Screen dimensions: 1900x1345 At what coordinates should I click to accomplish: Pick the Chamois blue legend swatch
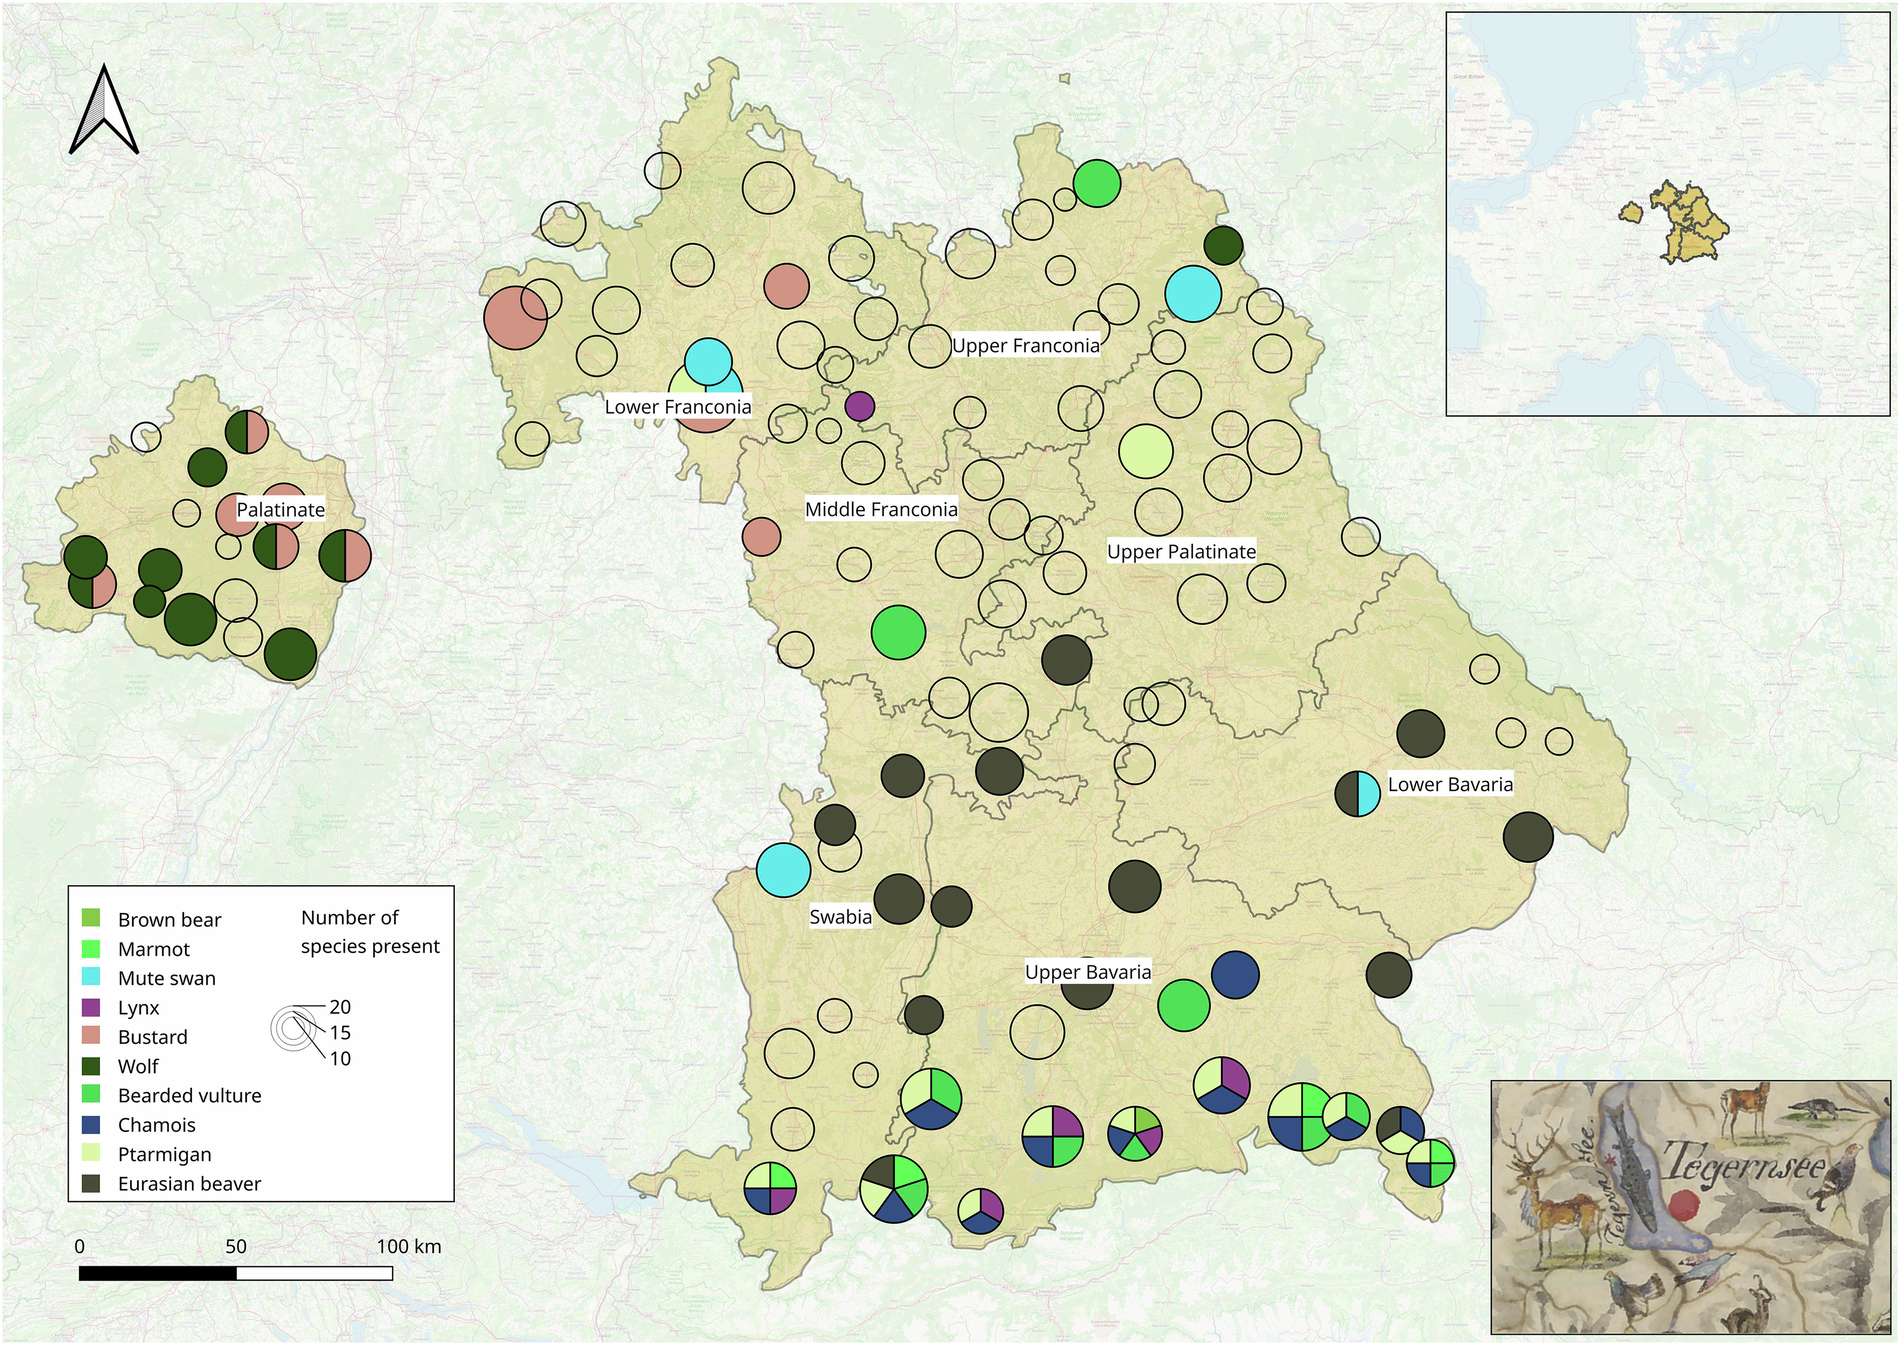click(91, 1124)
